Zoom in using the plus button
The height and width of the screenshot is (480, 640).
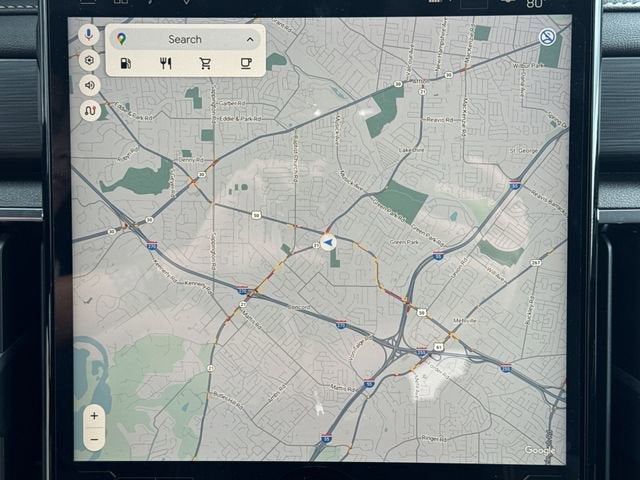(94, 415)
